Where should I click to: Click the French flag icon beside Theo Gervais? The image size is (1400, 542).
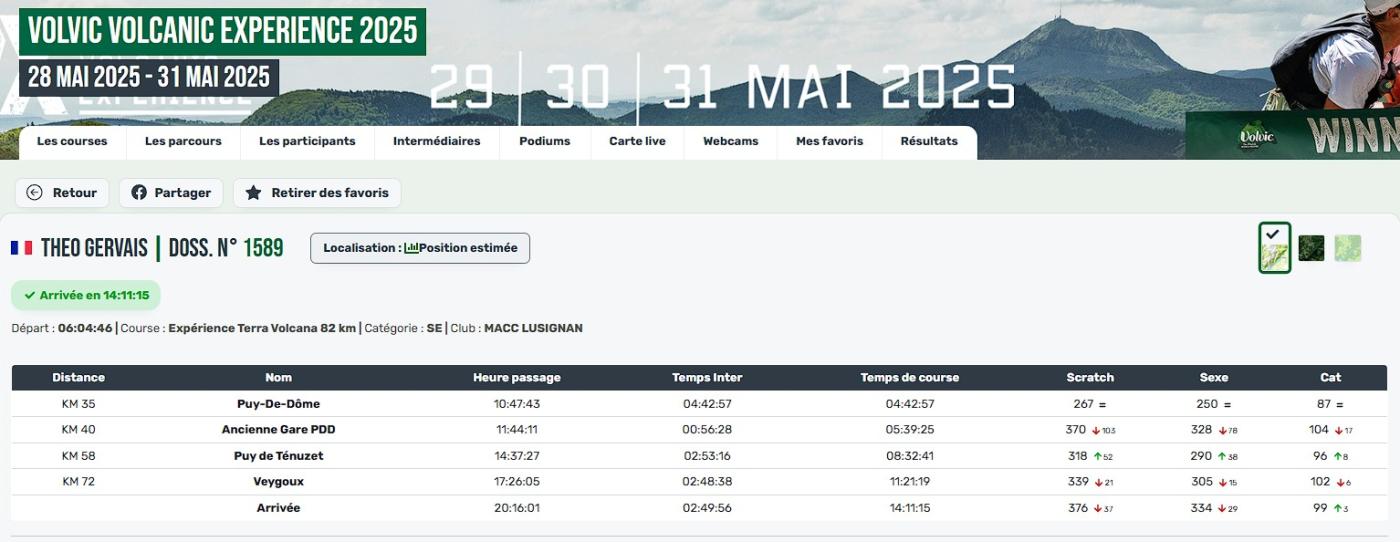click(x=21, y=248)
